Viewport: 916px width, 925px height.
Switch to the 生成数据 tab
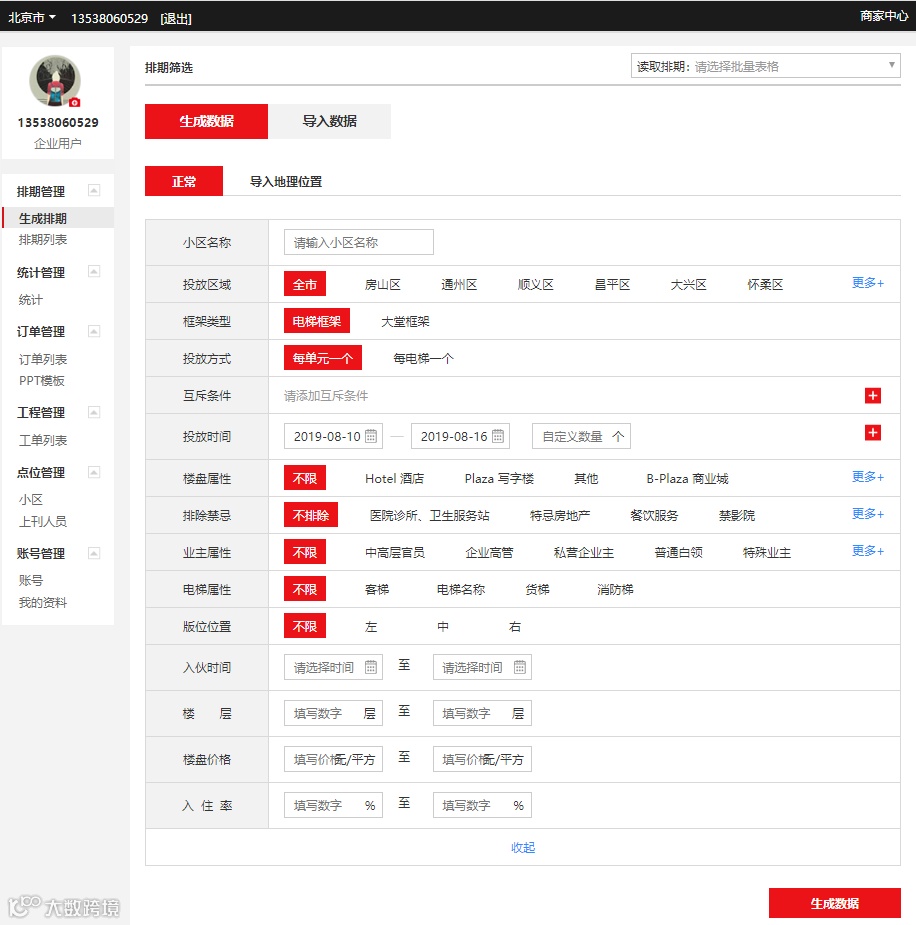pos(206,122)
